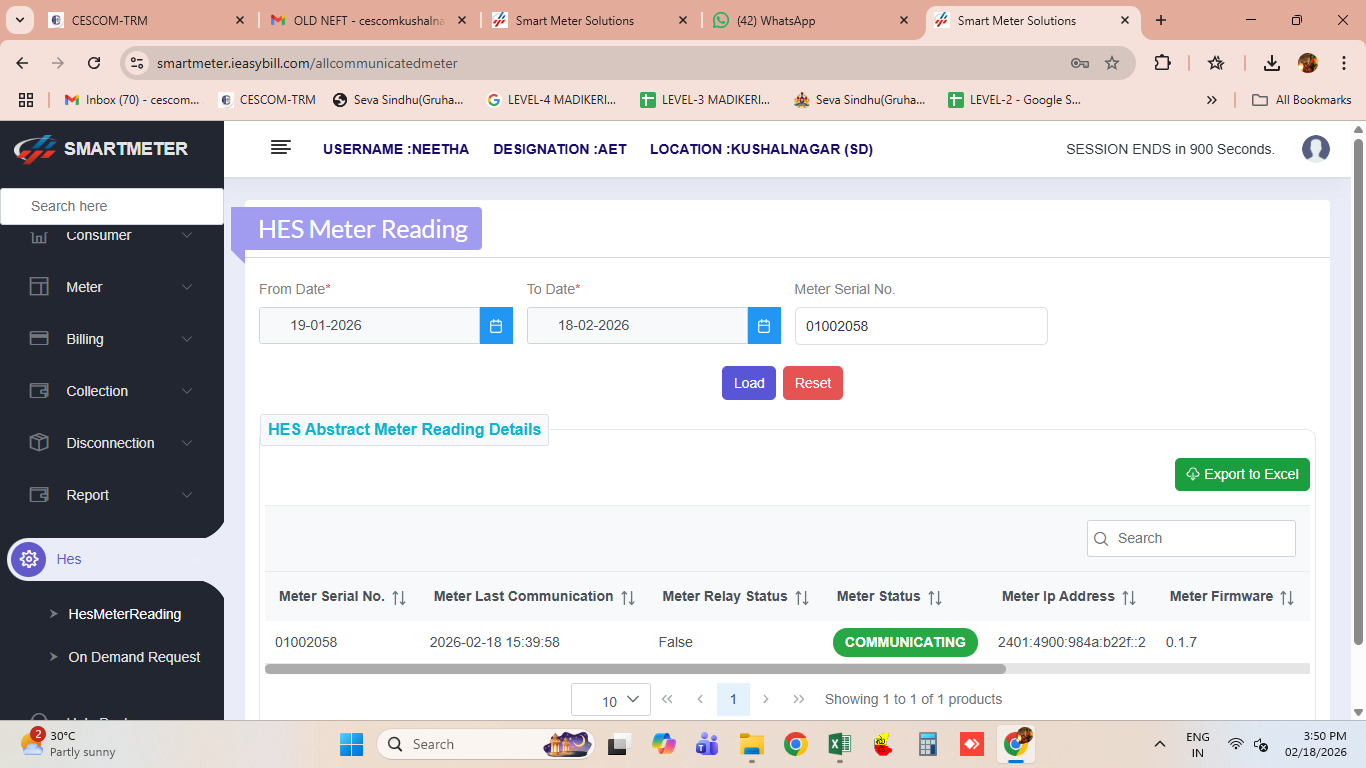Sort by Meter Last Communication arrows

pyautogui.click(x=628, y=597)
